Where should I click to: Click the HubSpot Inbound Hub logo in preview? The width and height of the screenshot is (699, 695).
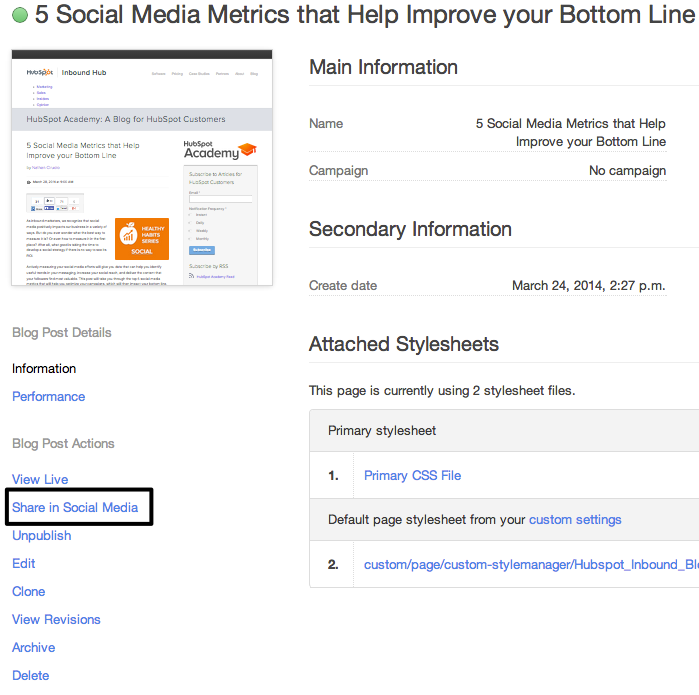pos(66,73)
